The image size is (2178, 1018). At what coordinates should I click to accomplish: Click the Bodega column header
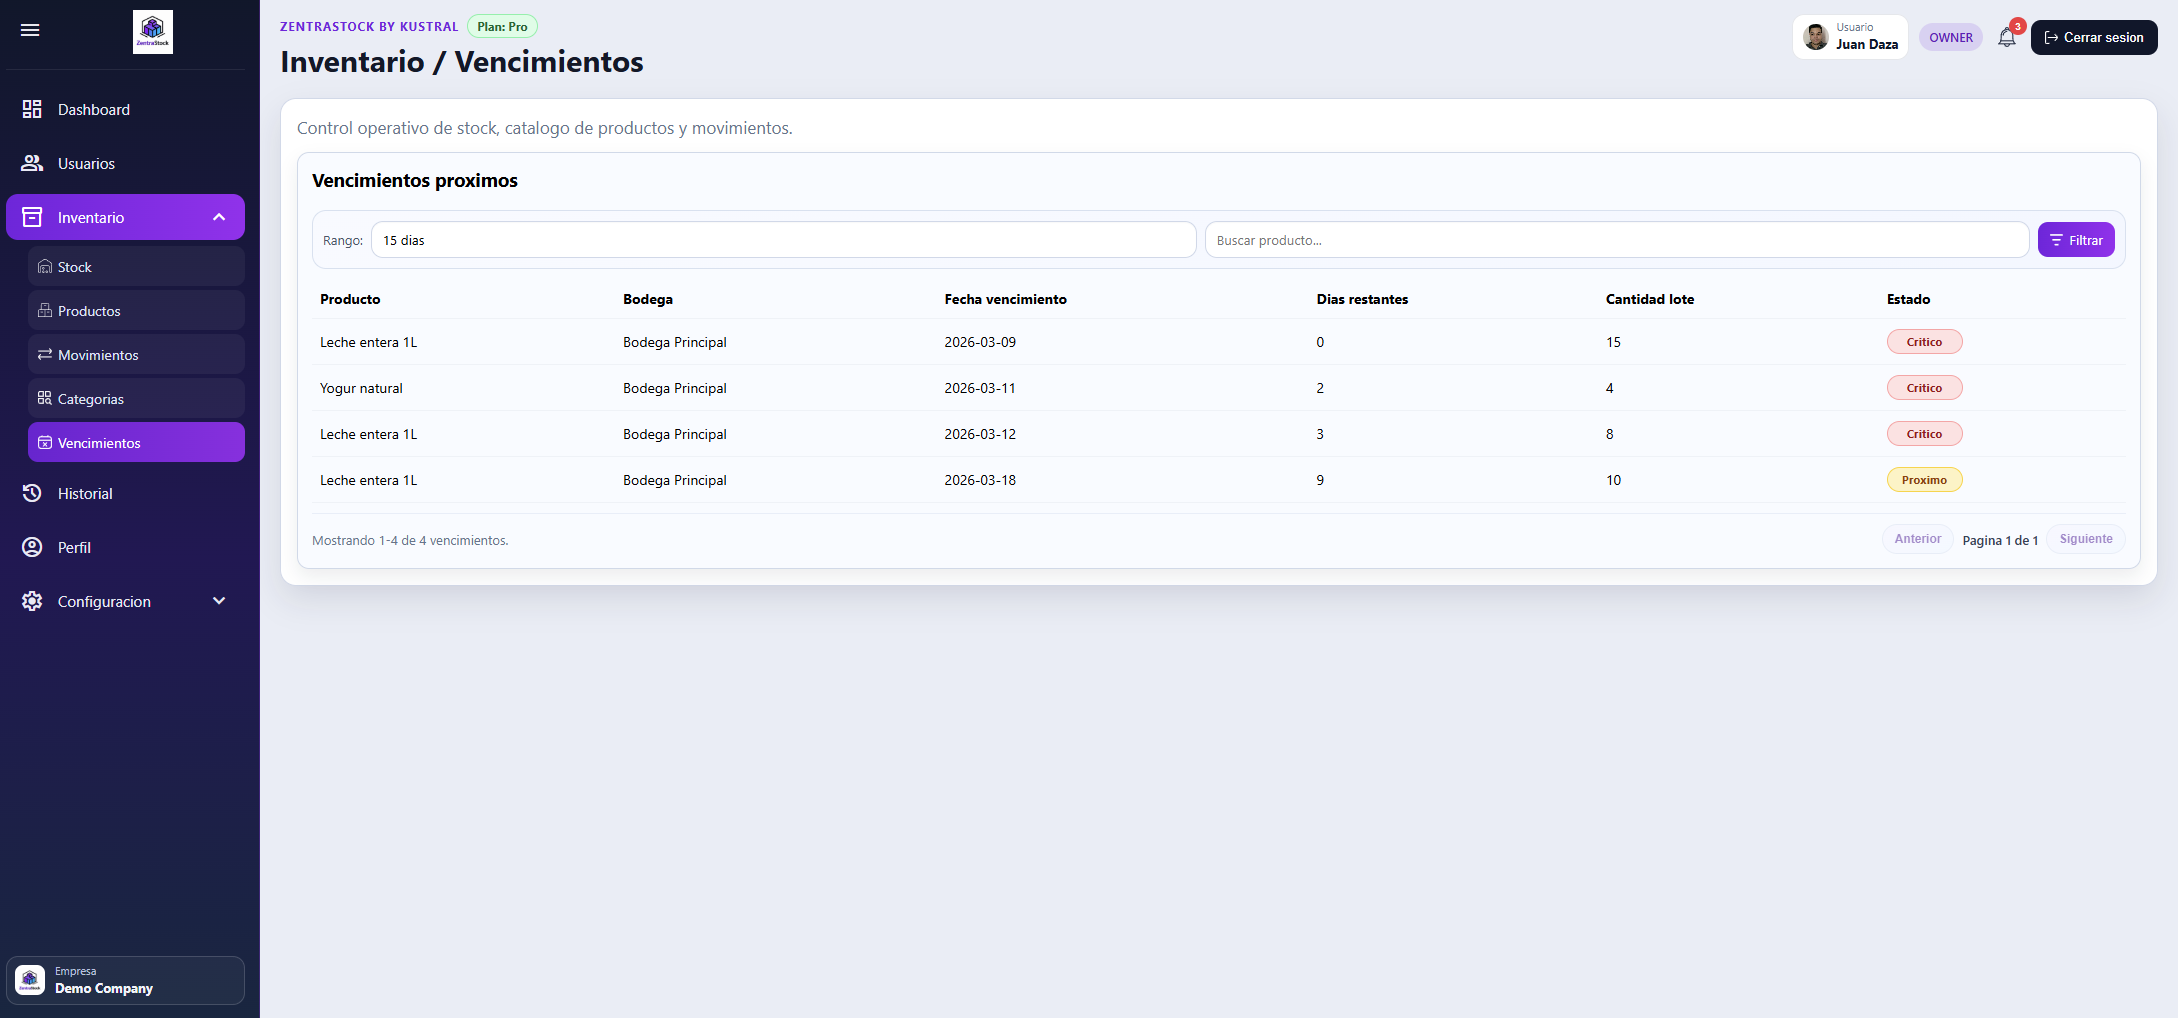[x=648, y=299]
